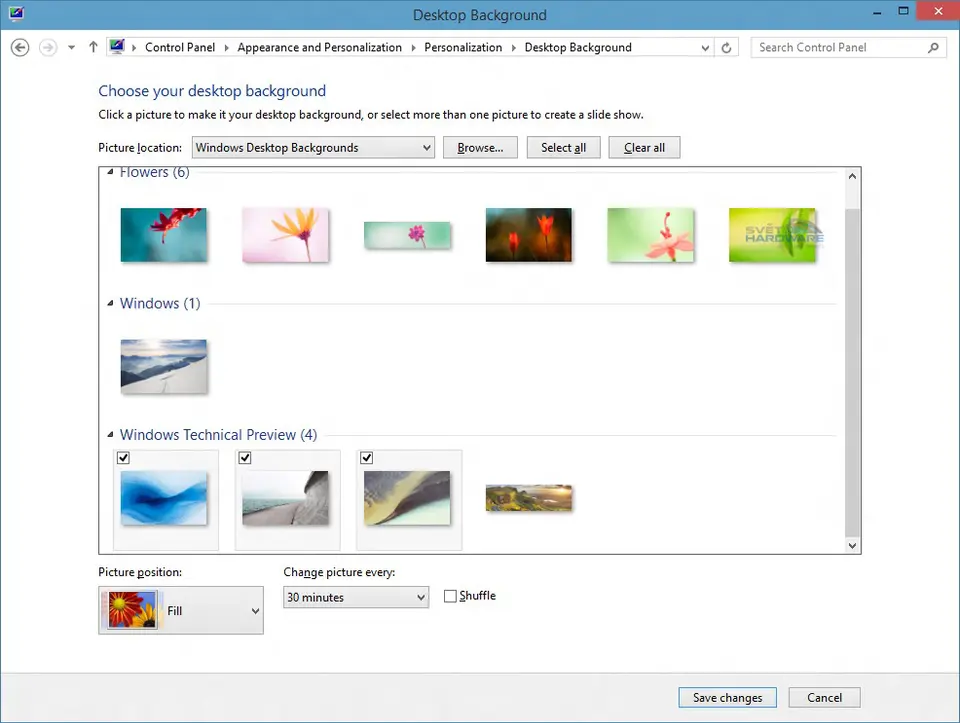Select the snowy mountain Windows wallpaper
This screenshot has width=960, height=723.
point(163,366)
